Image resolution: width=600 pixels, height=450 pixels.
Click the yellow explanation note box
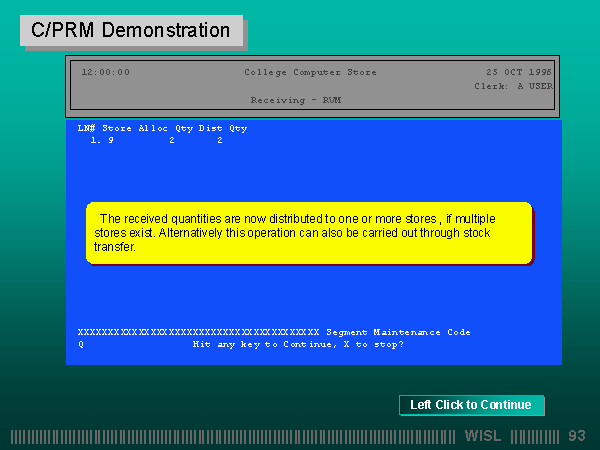click(308, 233)
